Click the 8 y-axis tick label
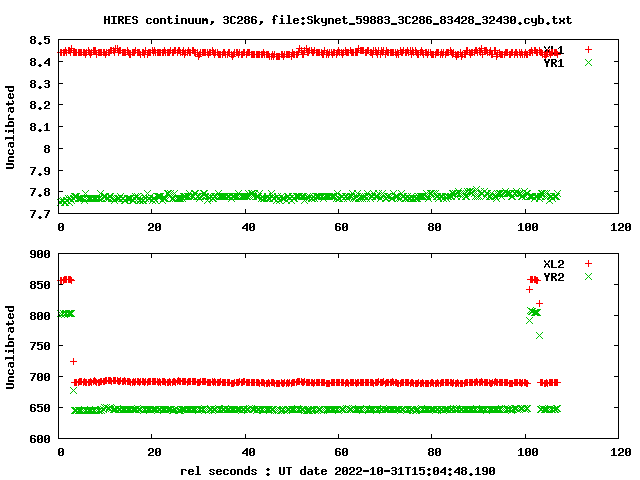Viewport: 640px width, 480px height. (47, 149)
